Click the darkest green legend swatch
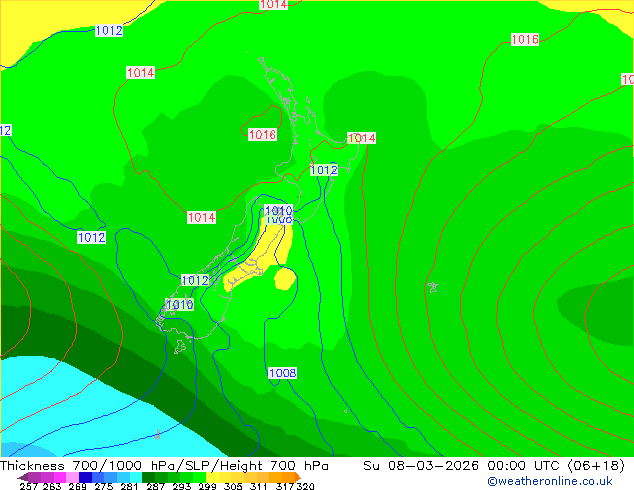This screenshot has height=490, width=634. click(148, 477)
